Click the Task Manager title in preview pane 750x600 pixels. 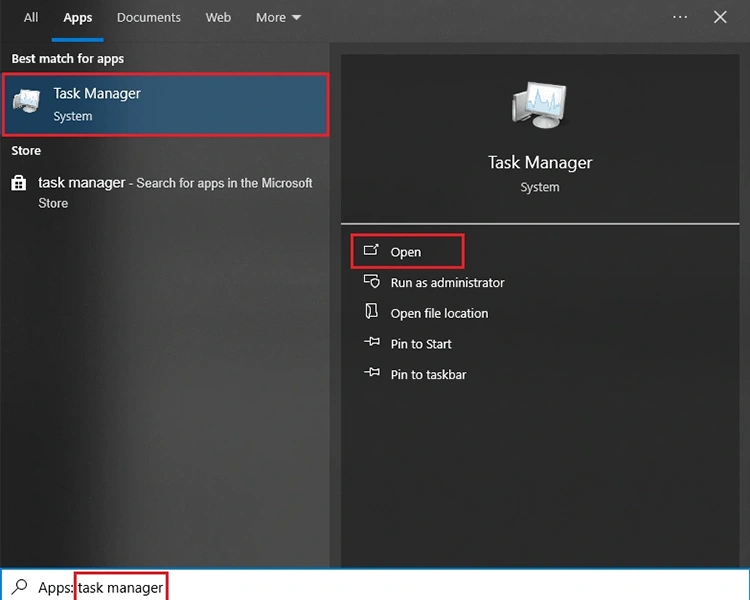pos(540,163)
